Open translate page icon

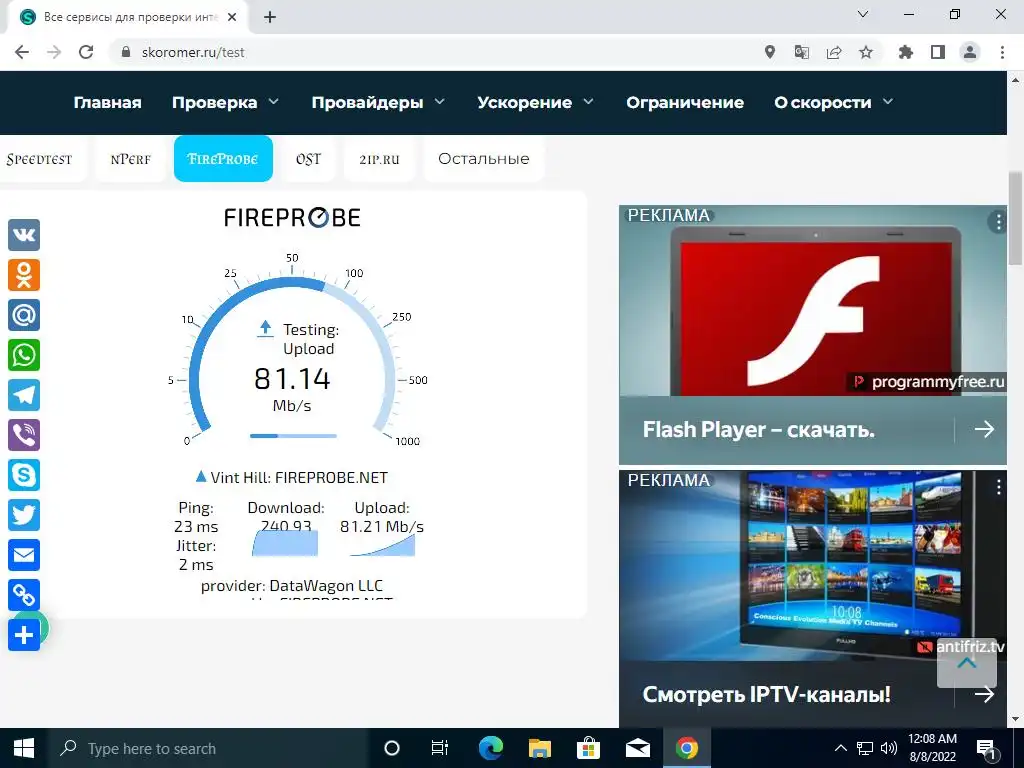coord(802,52)
